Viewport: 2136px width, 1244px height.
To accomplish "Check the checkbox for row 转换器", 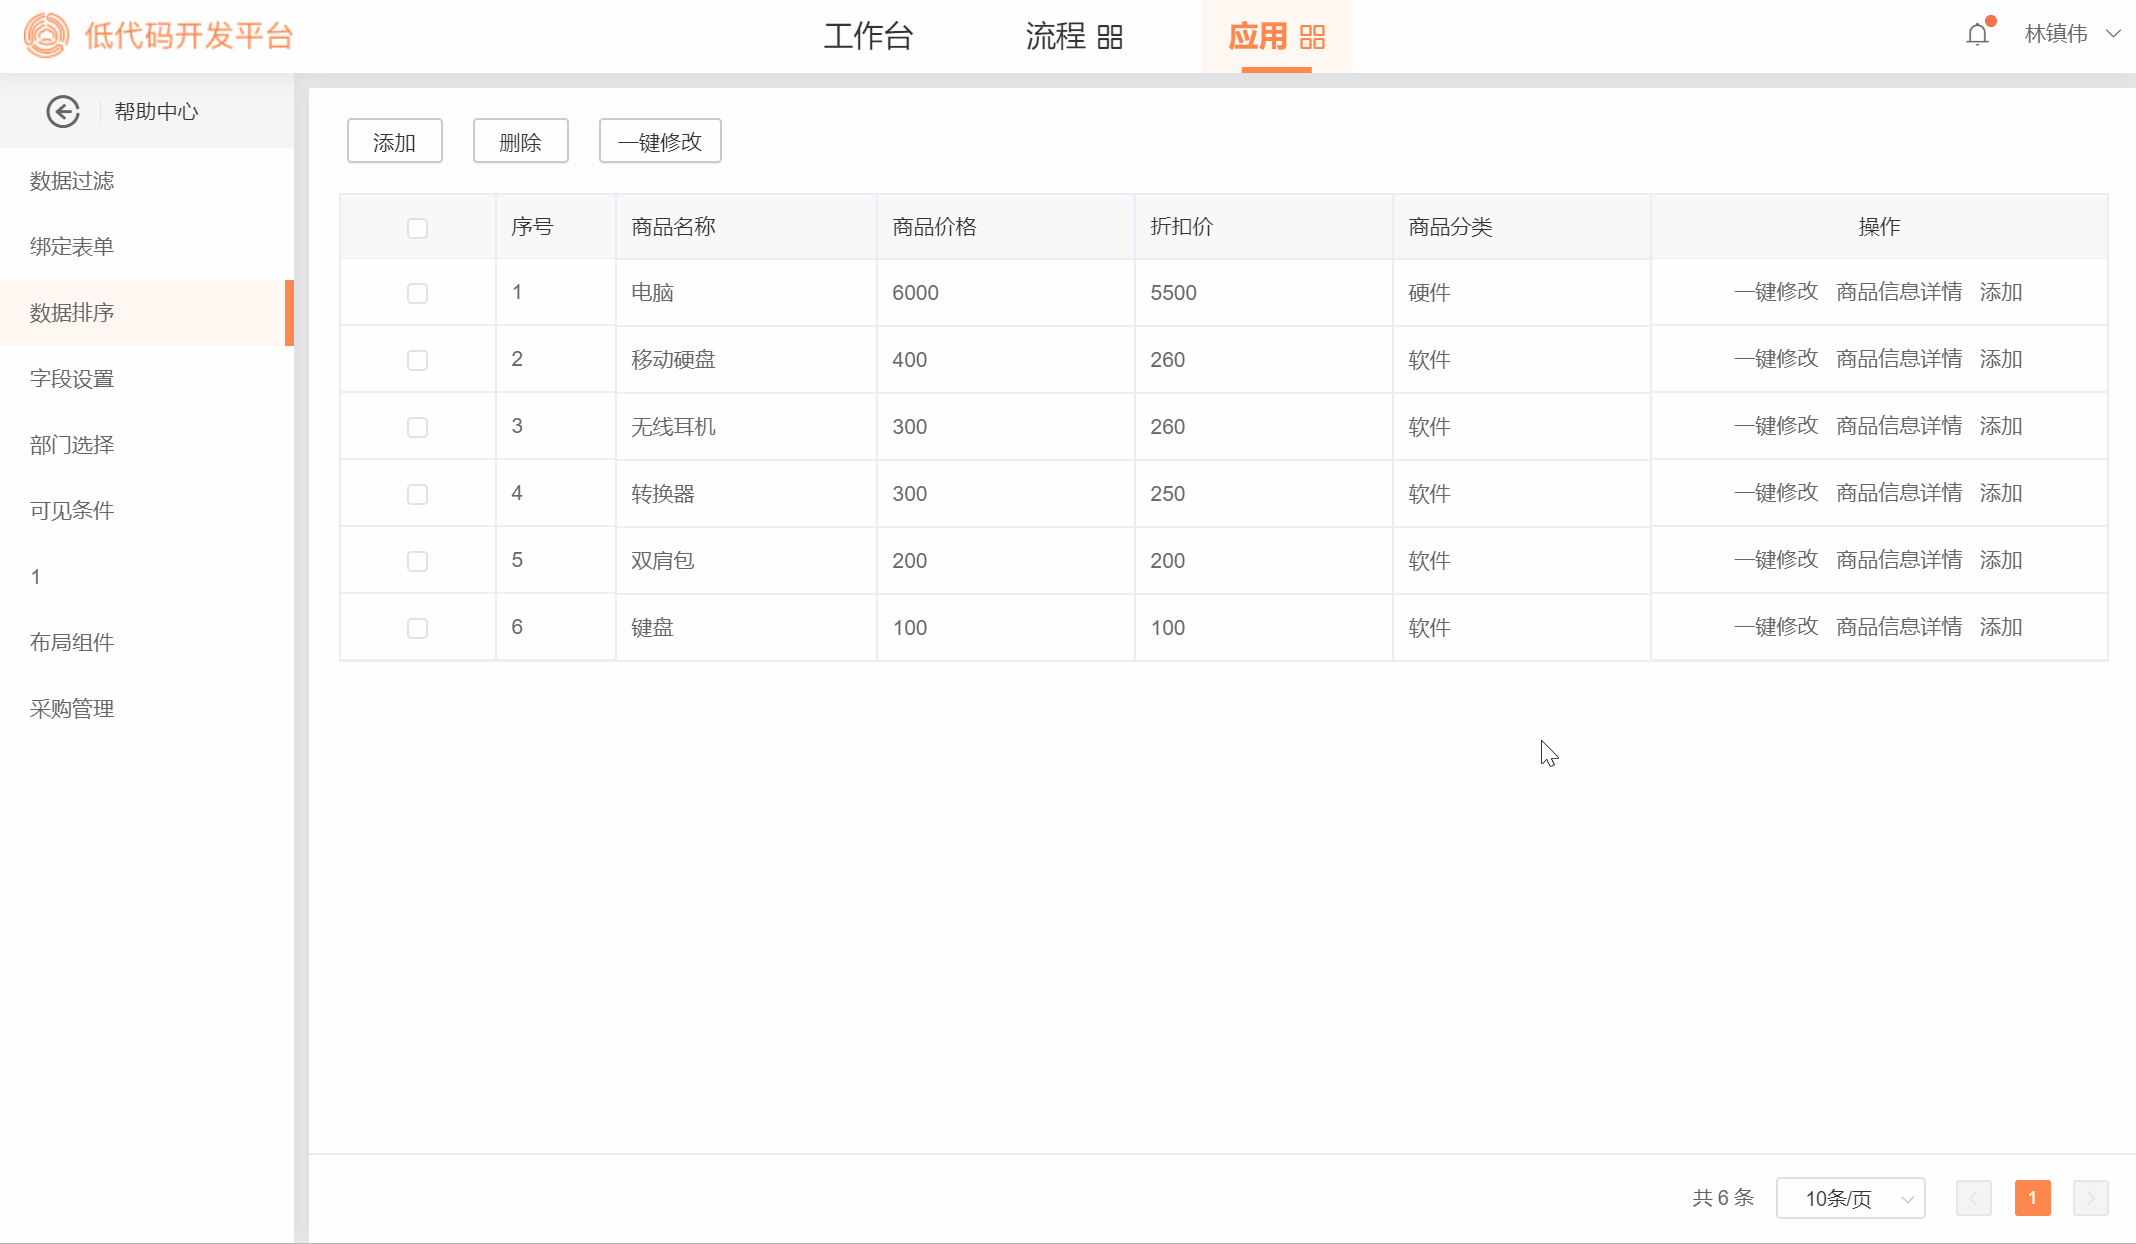I will pyautogui.click(x=417, y=494).
